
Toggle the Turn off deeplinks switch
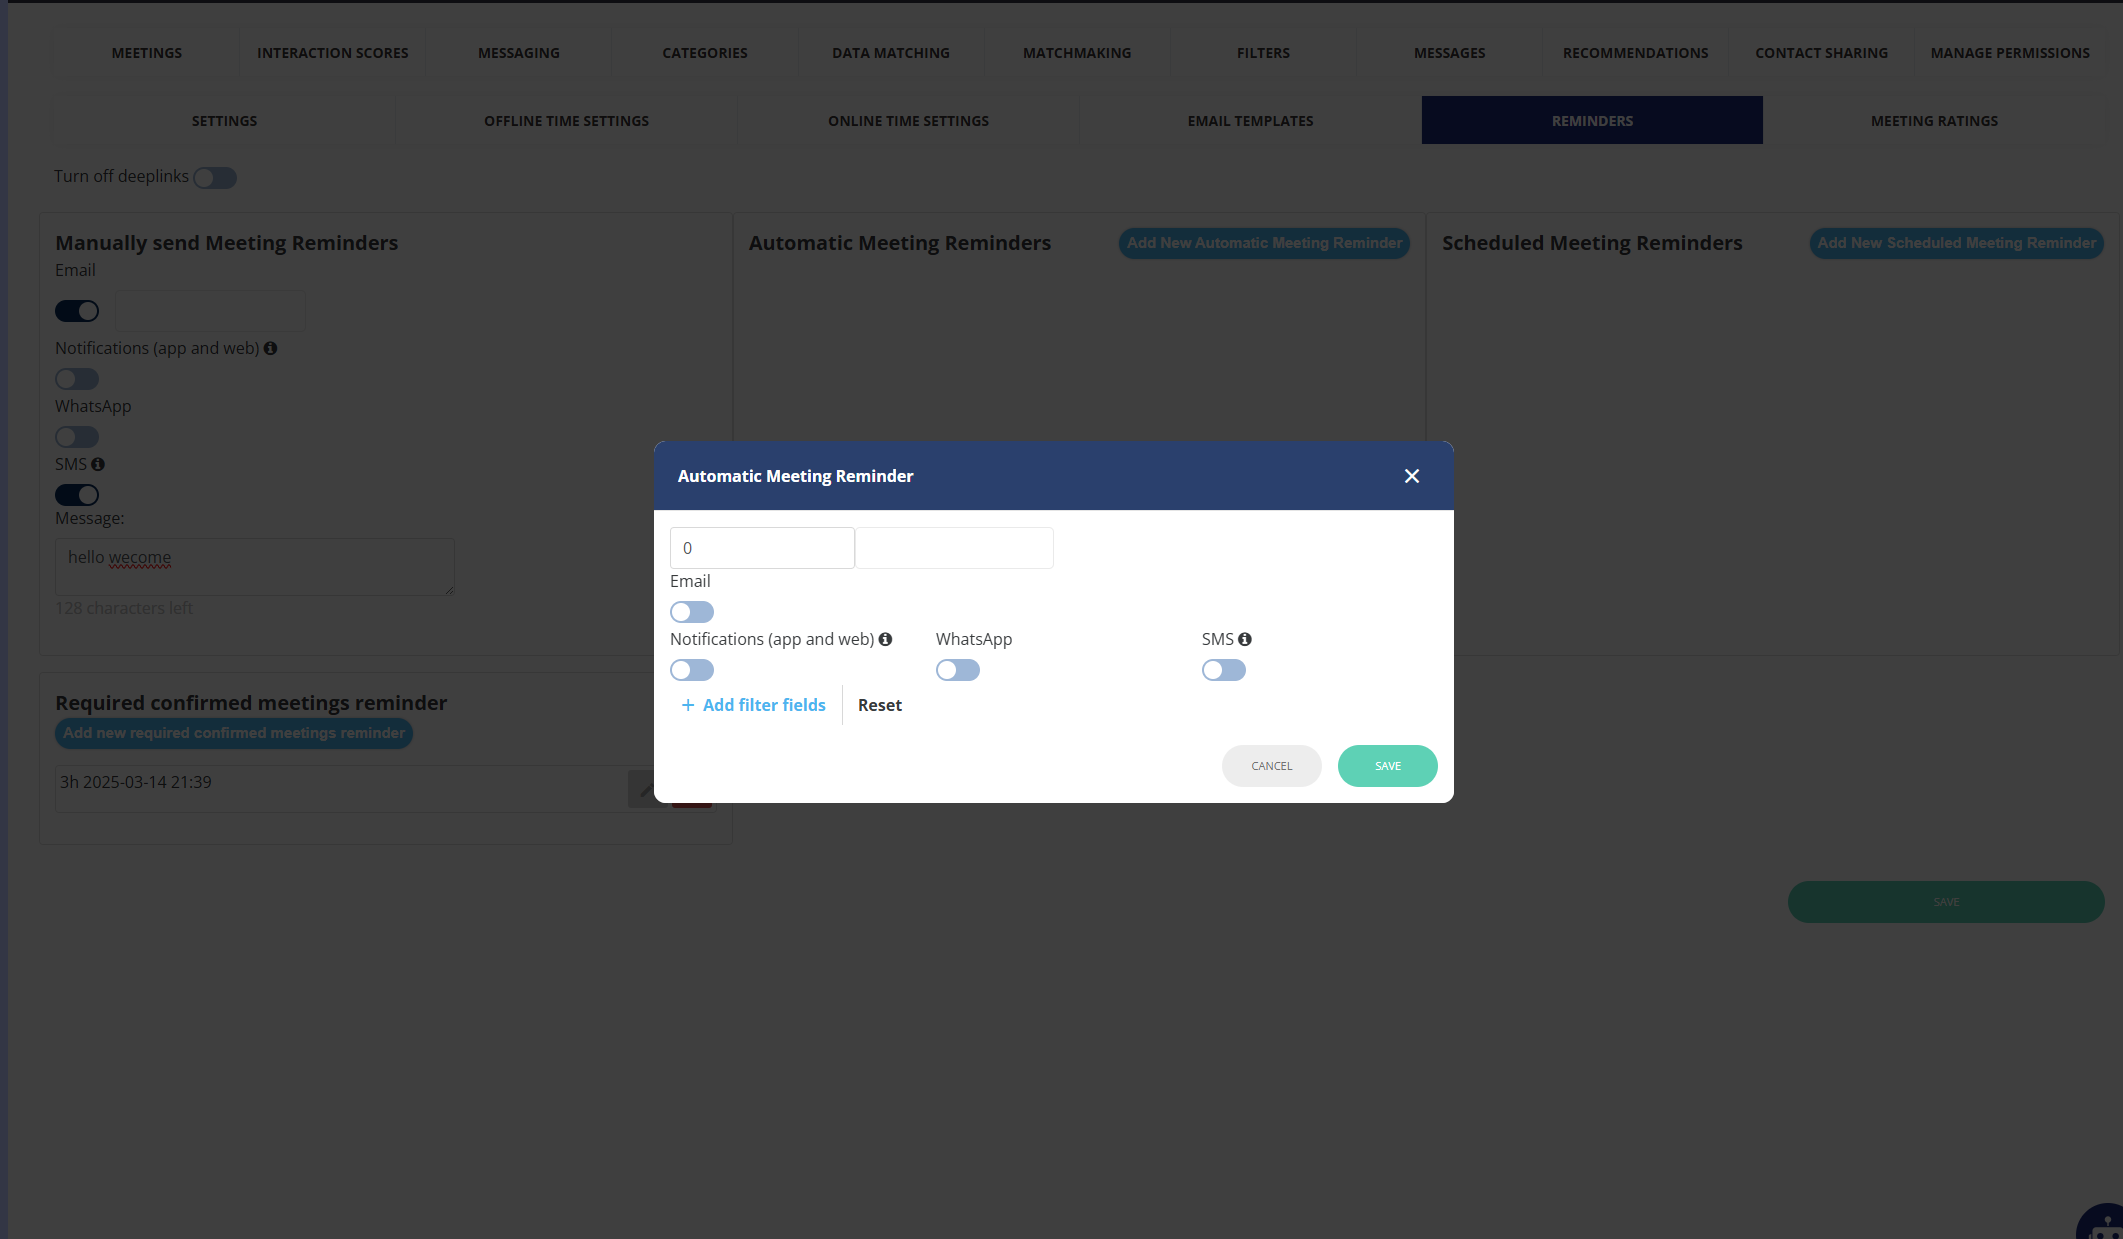pos(215,178)
